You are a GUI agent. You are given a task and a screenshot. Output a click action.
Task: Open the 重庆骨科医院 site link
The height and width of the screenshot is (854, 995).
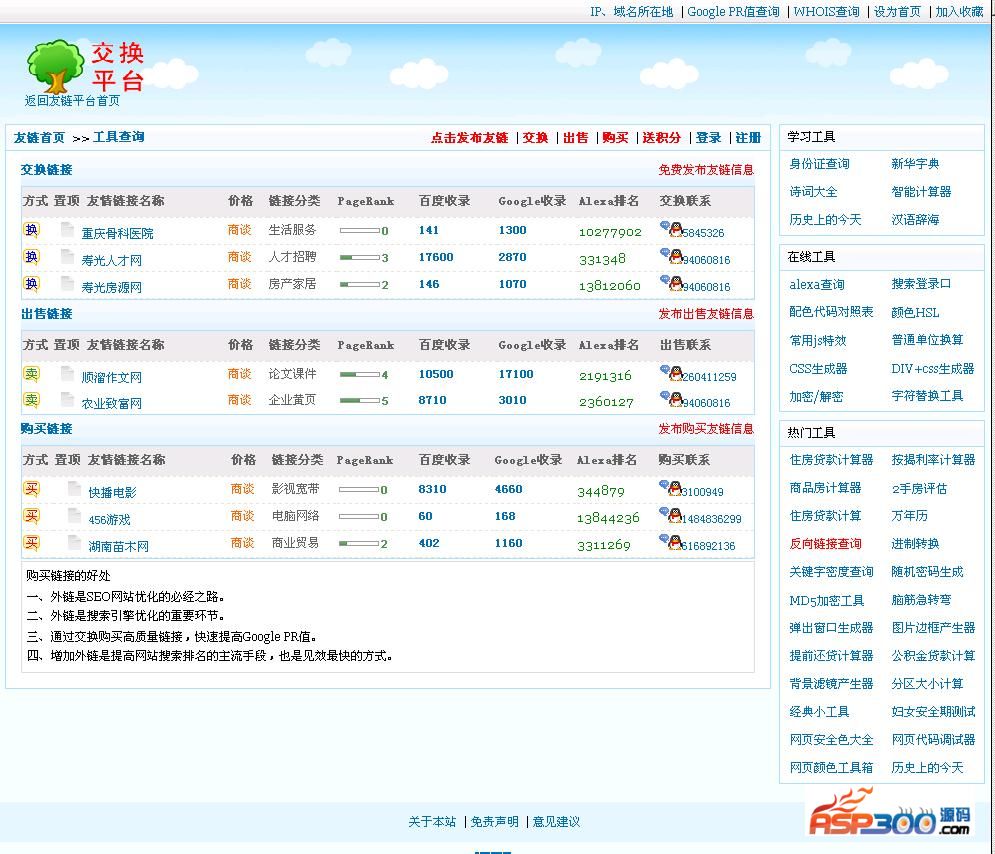click(x=117, y=233)
